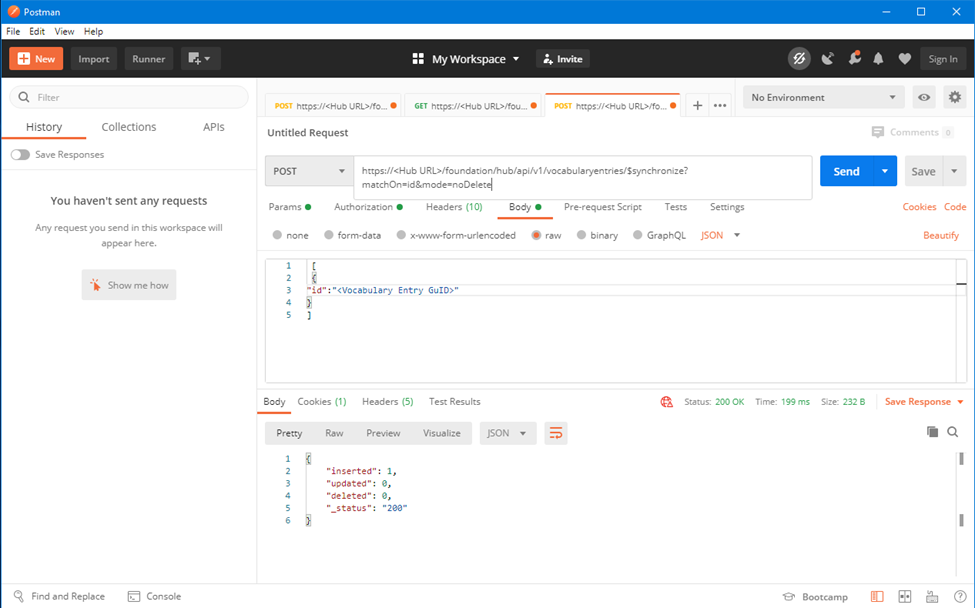Open the Pre-request Script tab
Viewport: 975px width, 608px height.
point(602,207)
